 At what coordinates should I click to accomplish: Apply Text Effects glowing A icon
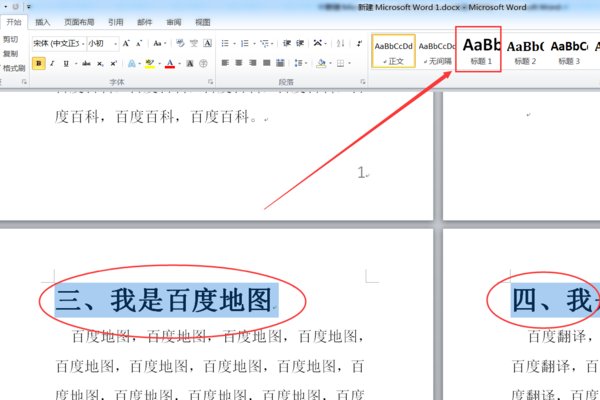(x=132, y=64)
